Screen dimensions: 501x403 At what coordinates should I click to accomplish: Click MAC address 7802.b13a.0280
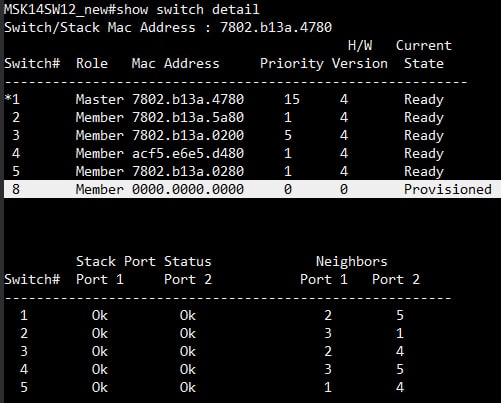[x=188, y=171]
